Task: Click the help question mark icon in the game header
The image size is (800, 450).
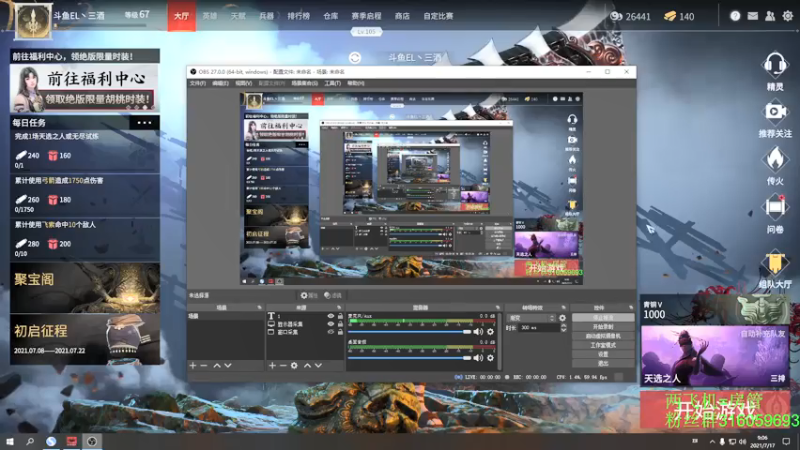Action: [735, 16]
